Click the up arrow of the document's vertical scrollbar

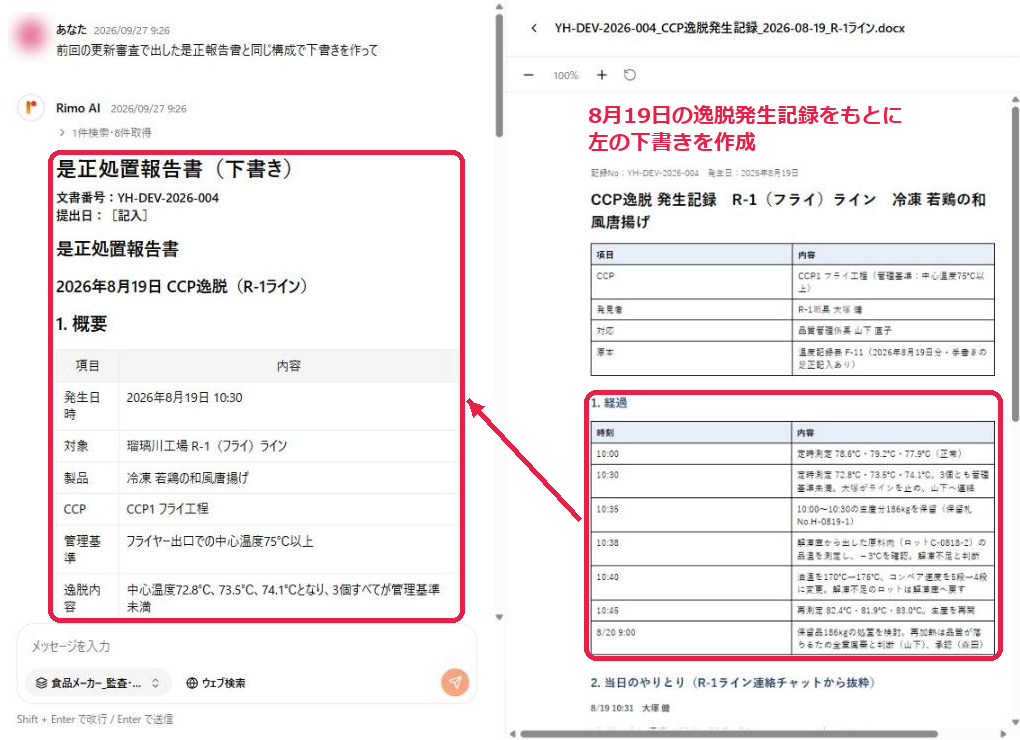pos(1015,99)
